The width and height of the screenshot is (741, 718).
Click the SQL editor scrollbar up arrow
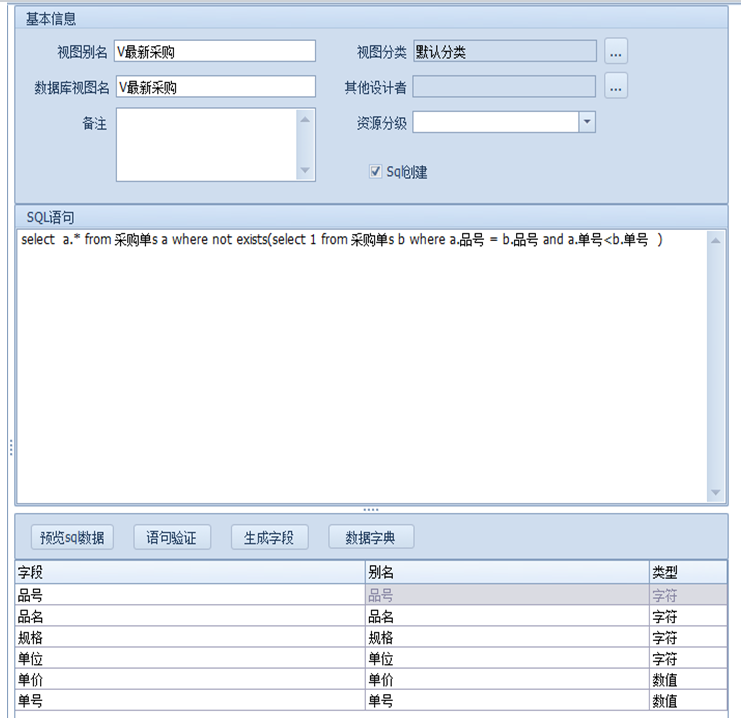coord(715,240)
